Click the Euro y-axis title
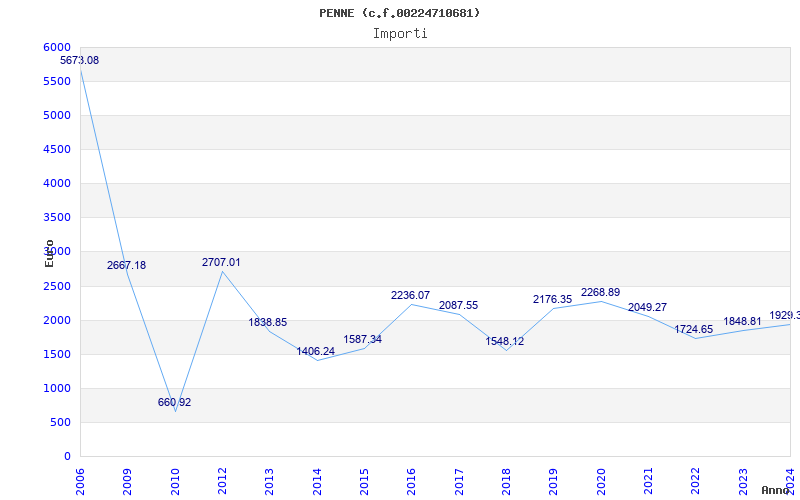 tap(49, 253)
